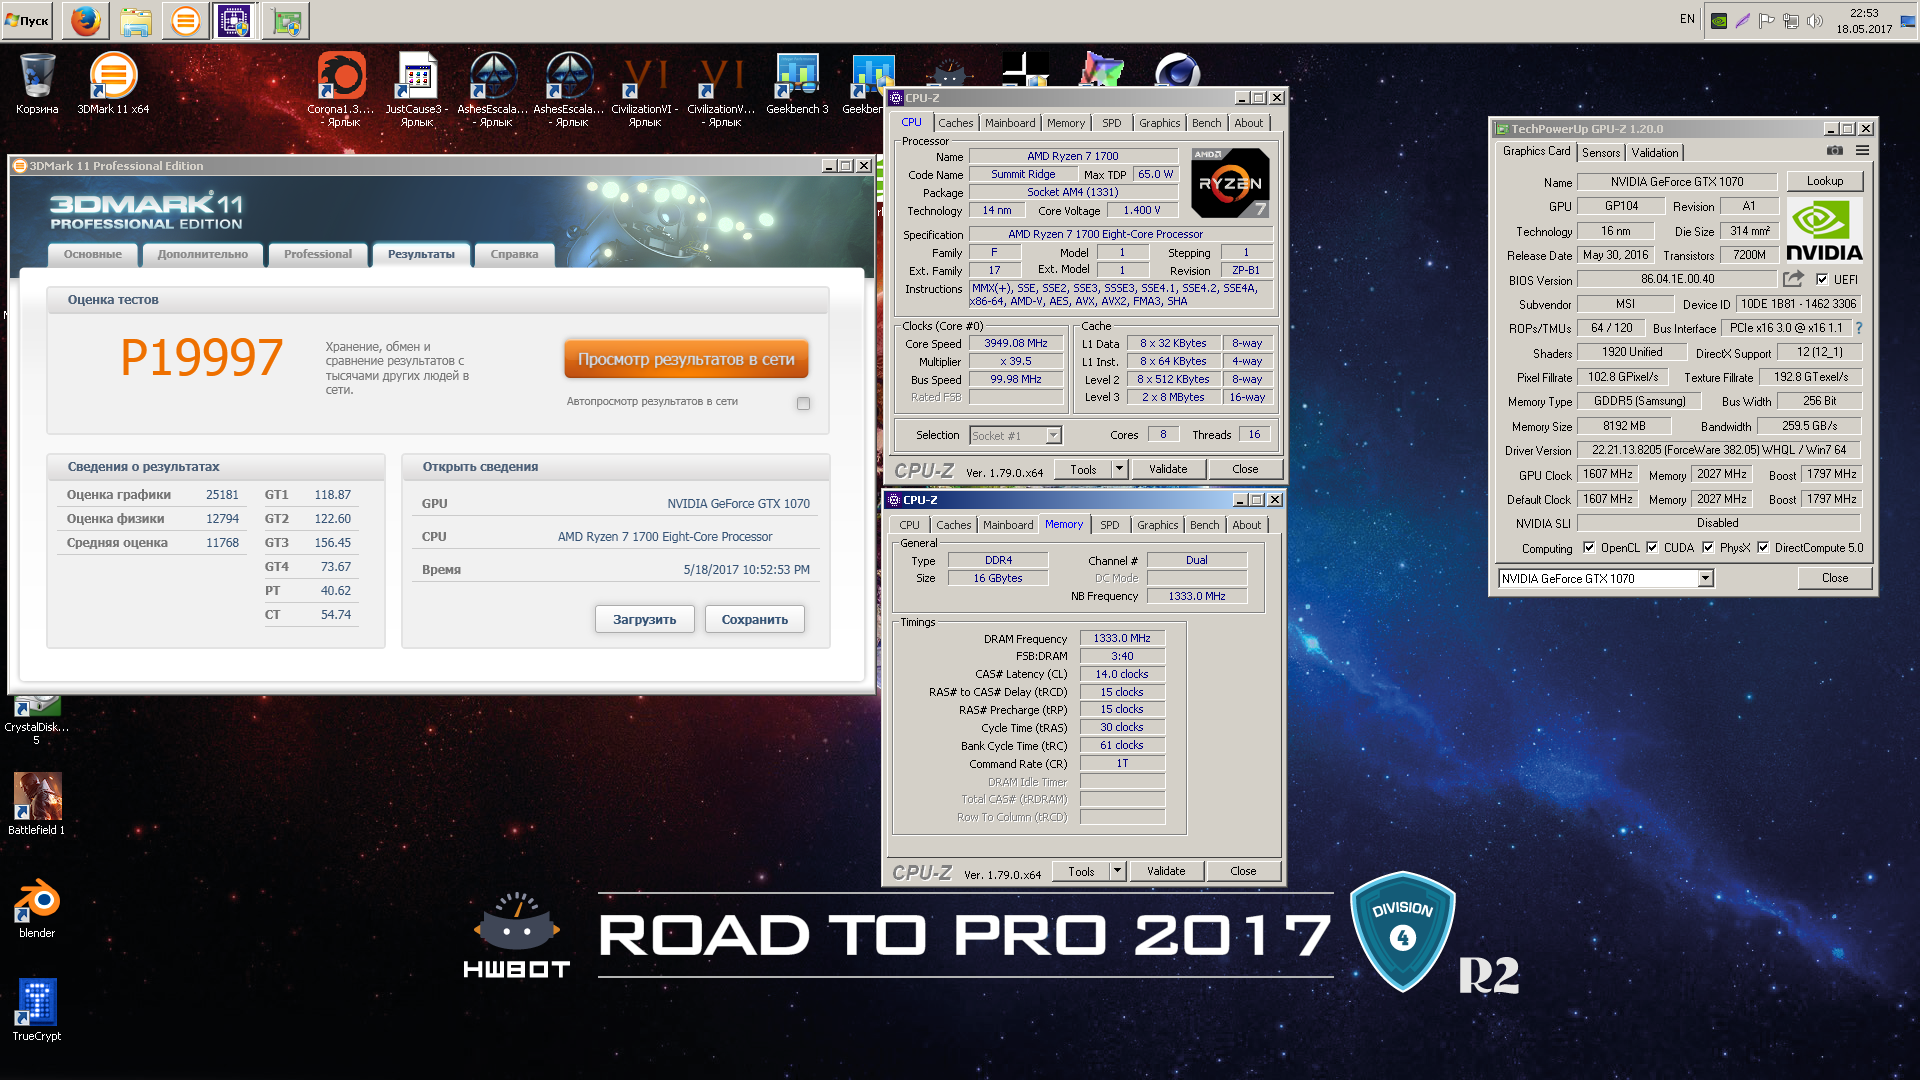Image resolution: width=1920 pixels, height=1080 pixels.
Task: Switch to the Дополнительно tab in 3DMark
Action: (203, 254)
